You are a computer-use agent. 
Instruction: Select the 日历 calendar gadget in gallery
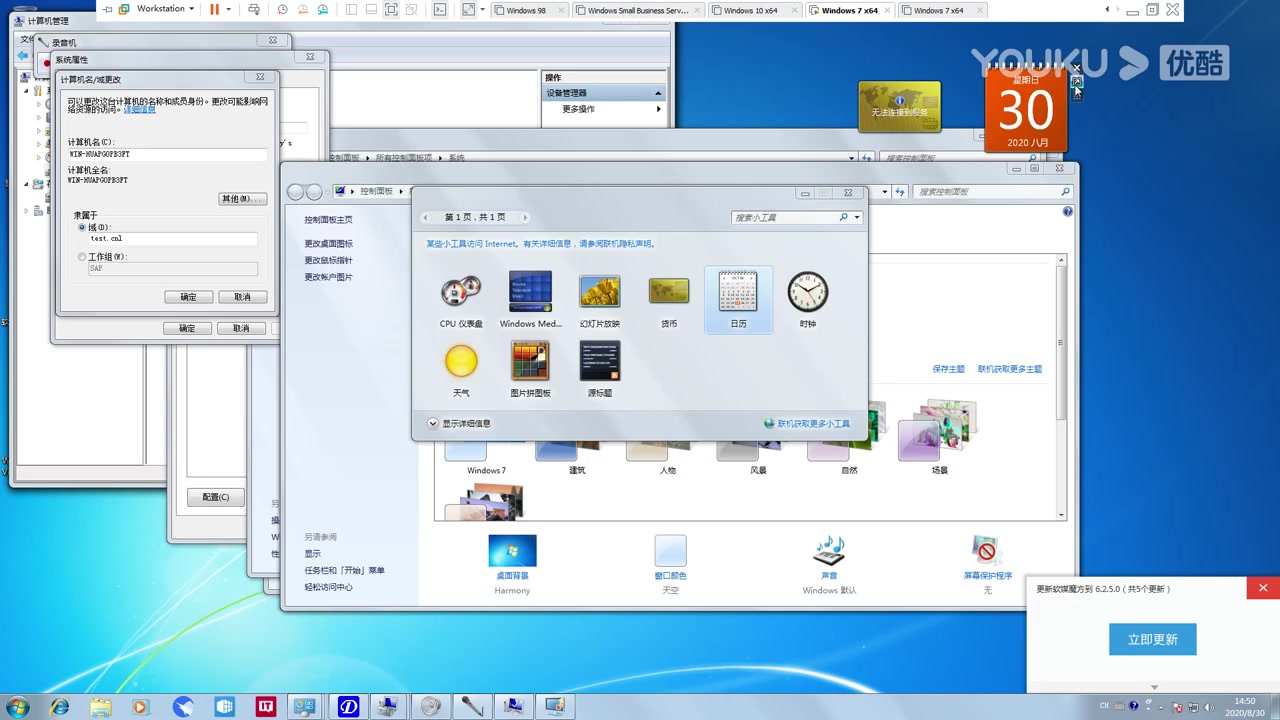[738, 300]
